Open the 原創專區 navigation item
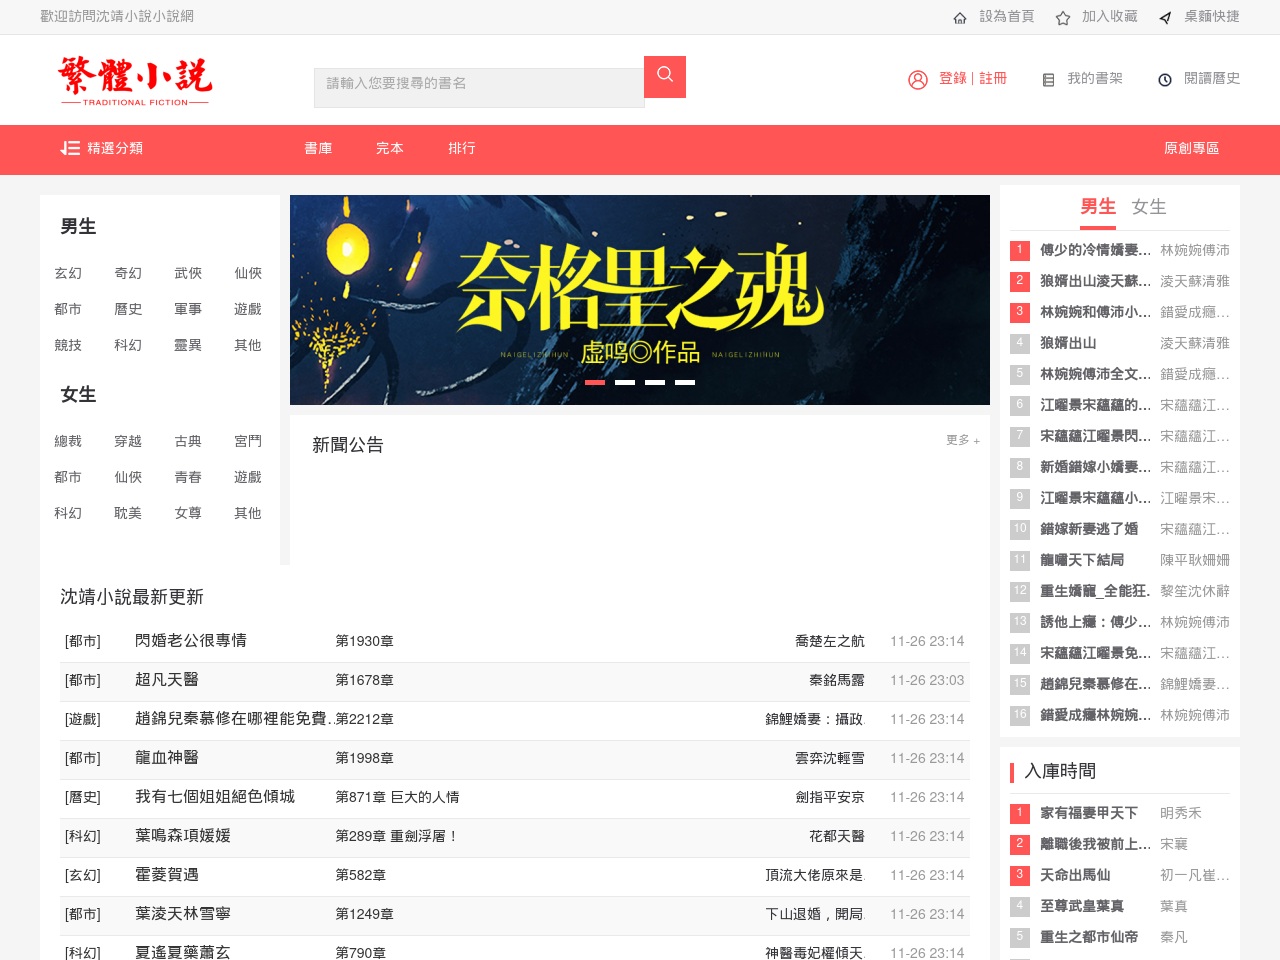 click(x=1191, y=148)
